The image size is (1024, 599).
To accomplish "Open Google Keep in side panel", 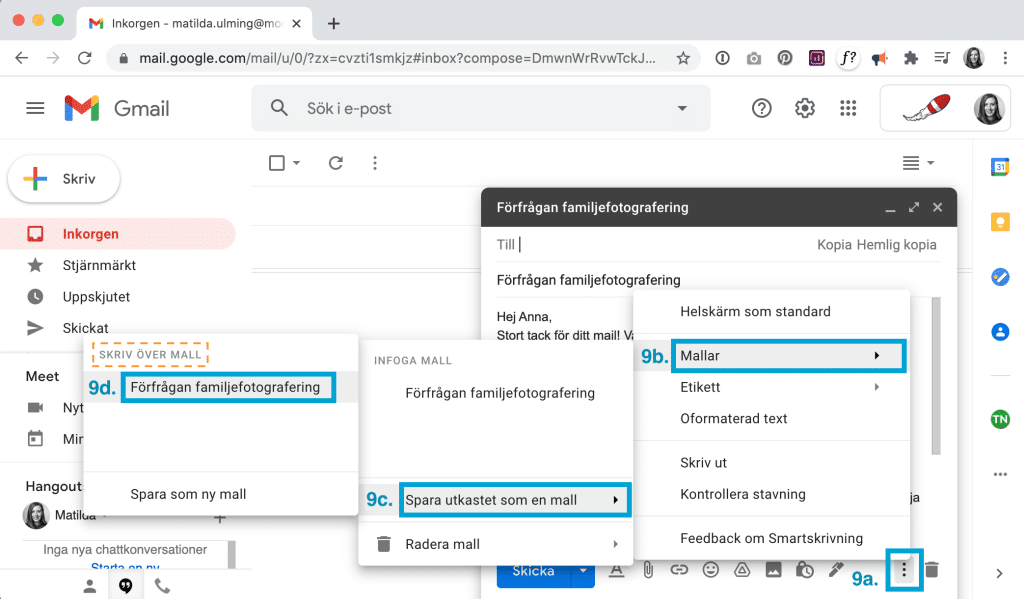I will [999, 221].
